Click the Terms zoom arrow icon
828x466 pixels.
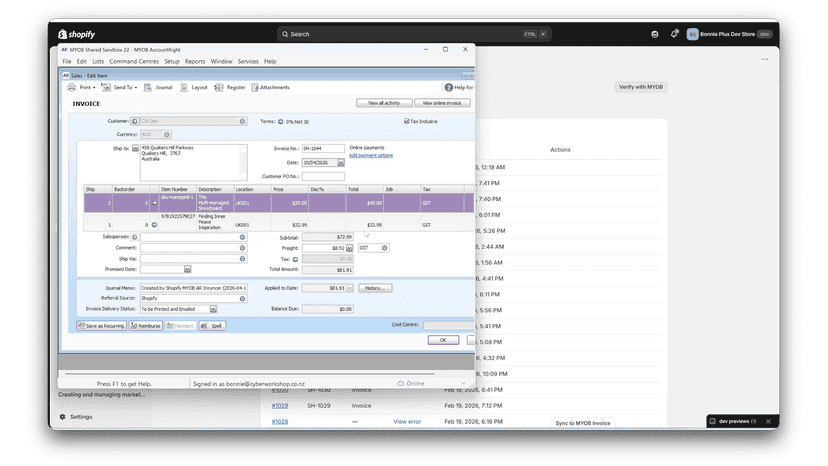[280, 122]
